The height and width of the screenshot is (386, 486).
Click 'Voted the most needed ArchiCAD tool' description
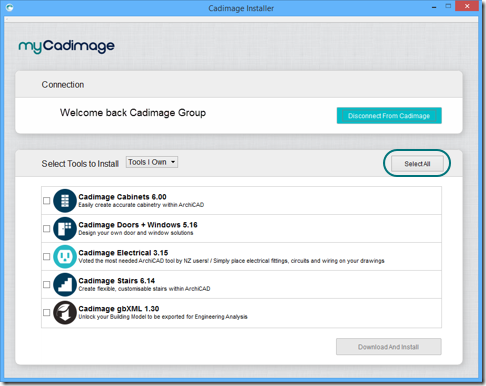coord(231,261)
